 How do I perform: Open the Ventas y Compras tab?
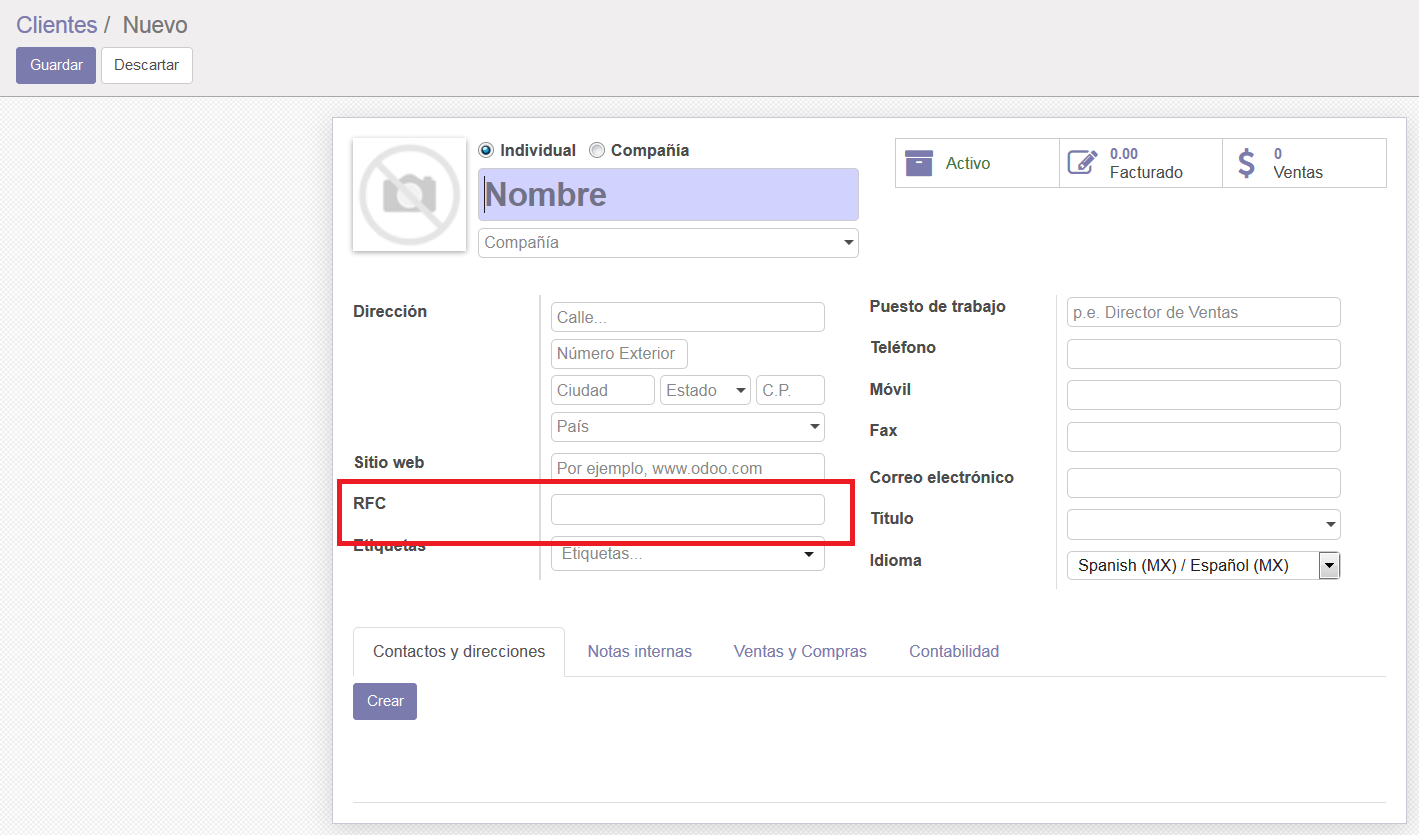click(800, 652)
